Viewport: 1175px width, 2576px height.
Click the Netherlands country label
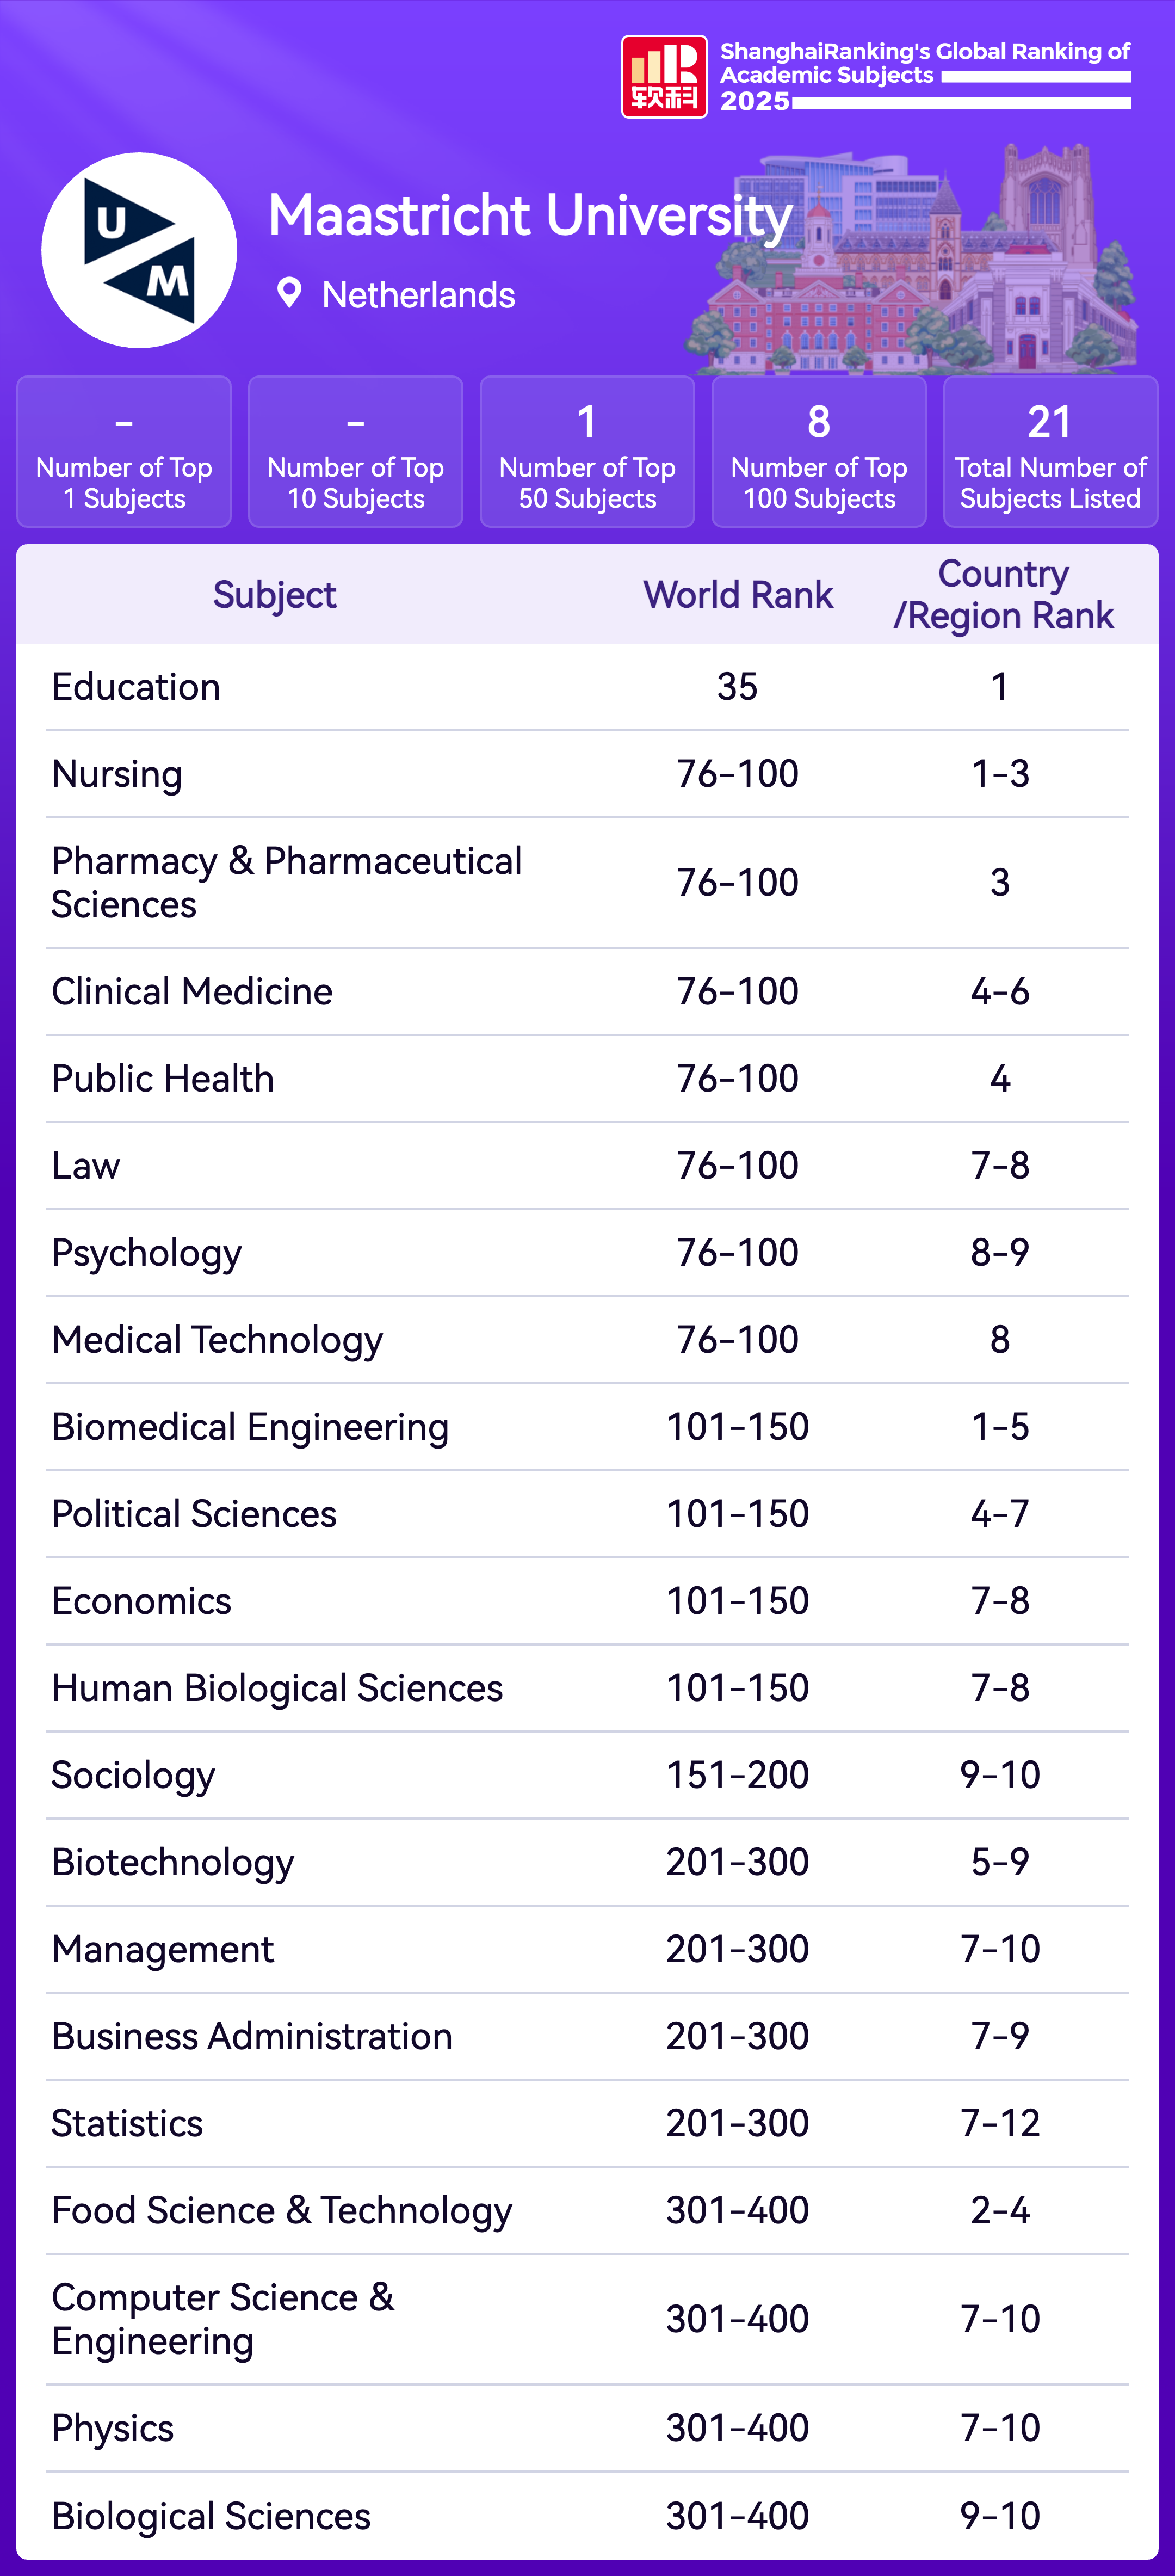pos(418,295)
